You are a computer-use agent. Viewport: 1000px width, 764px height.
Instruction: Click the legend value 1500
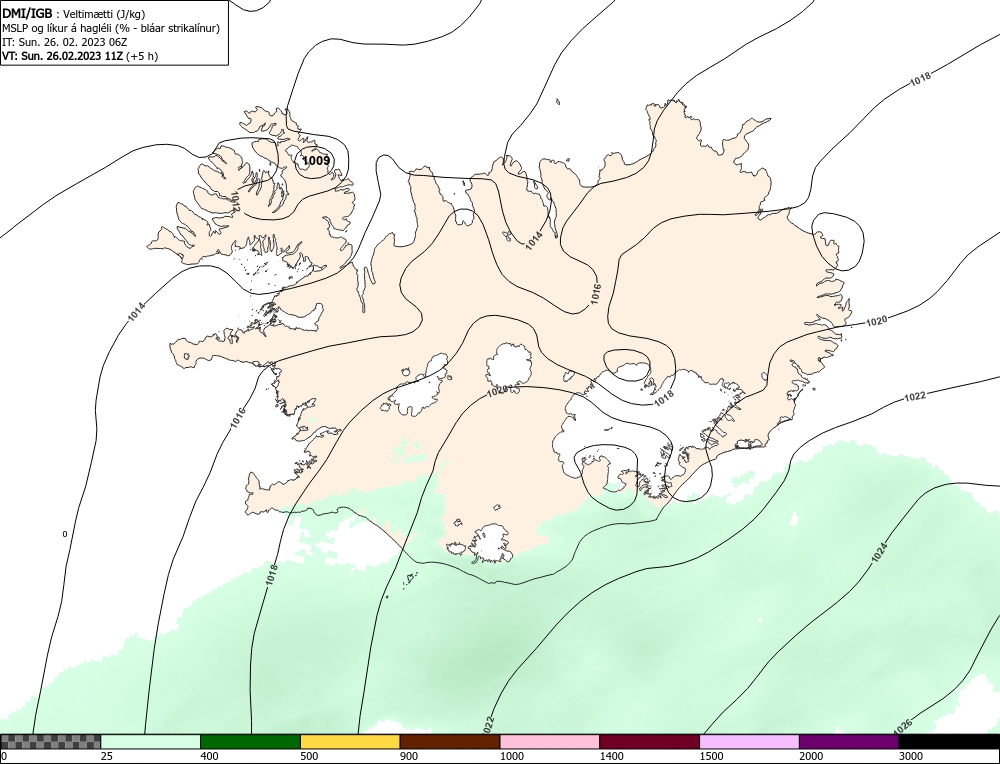[x=712, y=756]
